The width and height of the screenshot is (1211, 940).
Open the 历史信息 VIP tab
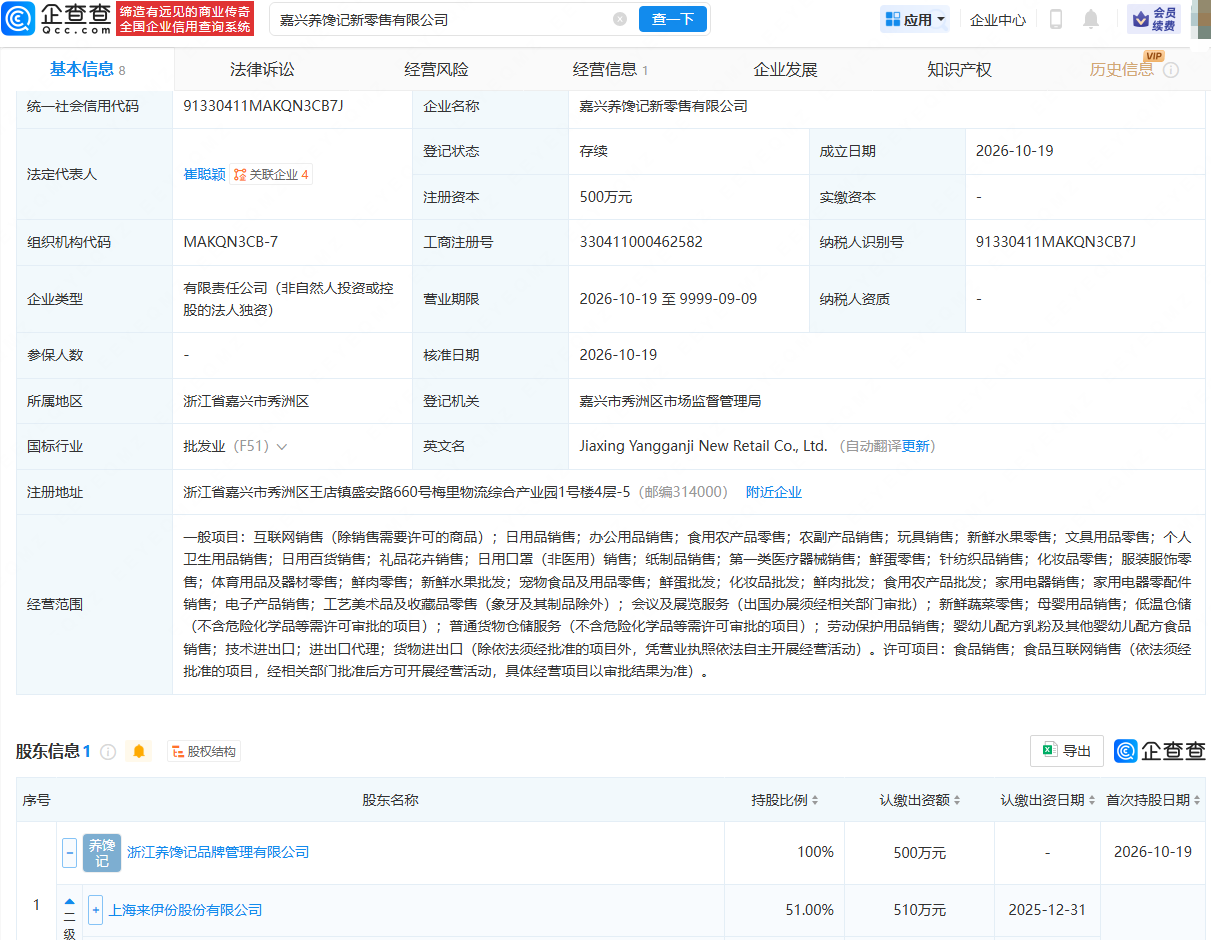pyautogui.click(x=1122, y=69)
